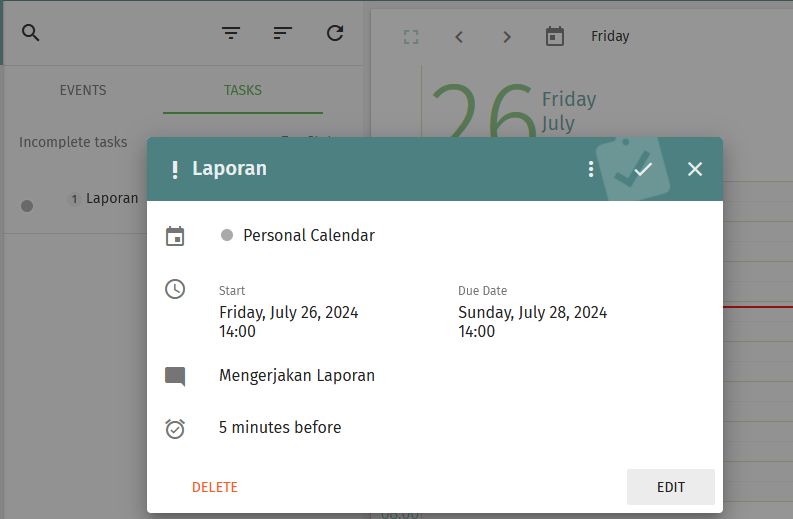Close the Laporan task dialog

[x=695, y=169]
